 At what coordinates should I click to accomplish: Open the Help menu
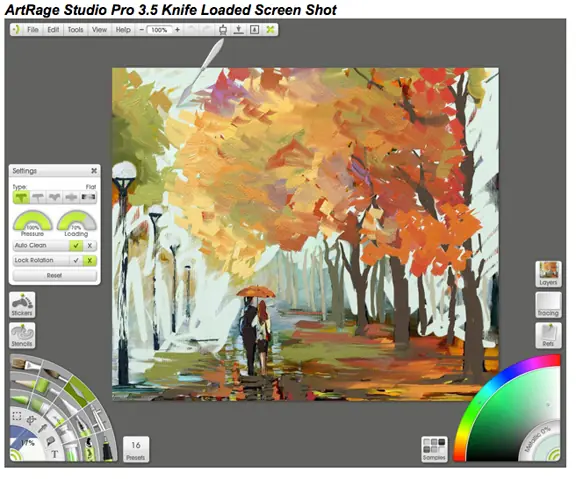[x=123, y=30]
